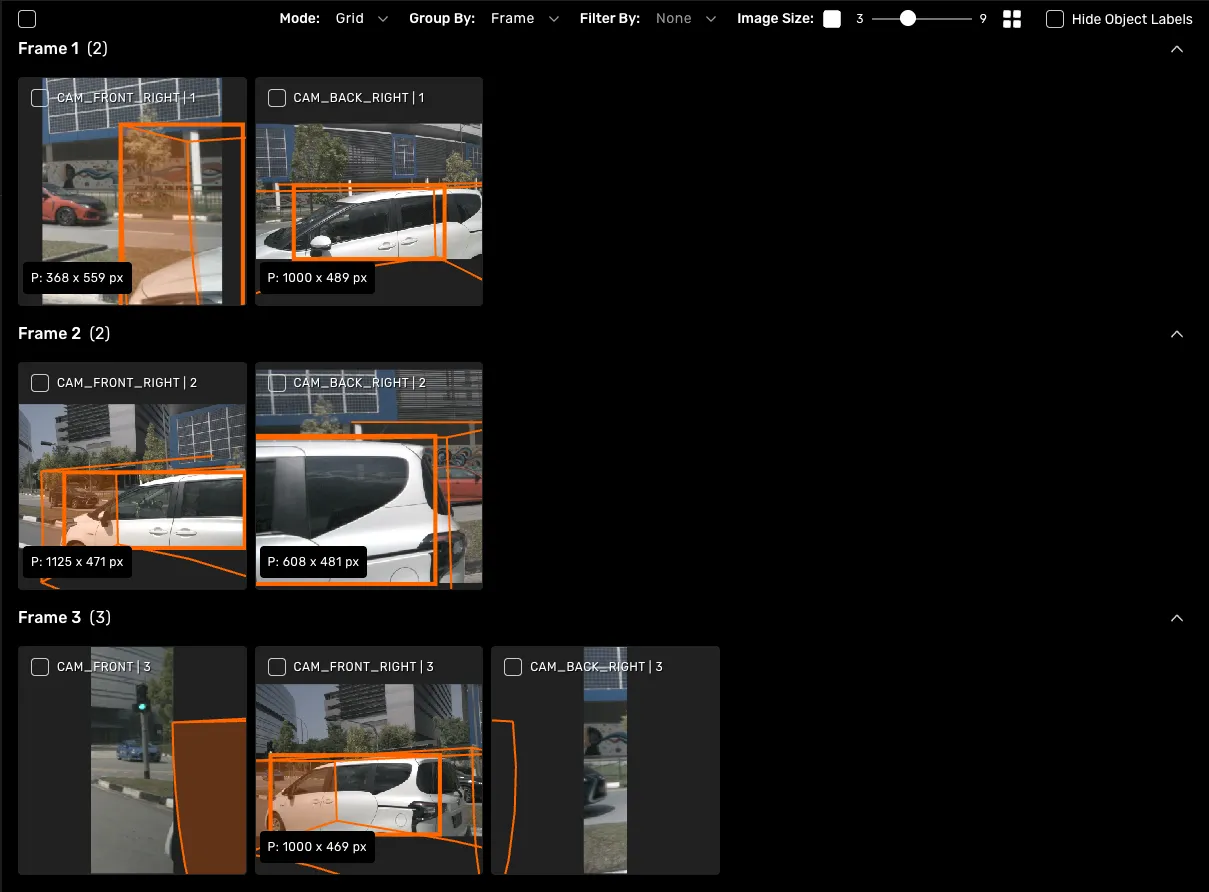This screenshot has width=1209, height=892.
Task: Open the Filter By dropdown
Action: click(x=686, y=19)
